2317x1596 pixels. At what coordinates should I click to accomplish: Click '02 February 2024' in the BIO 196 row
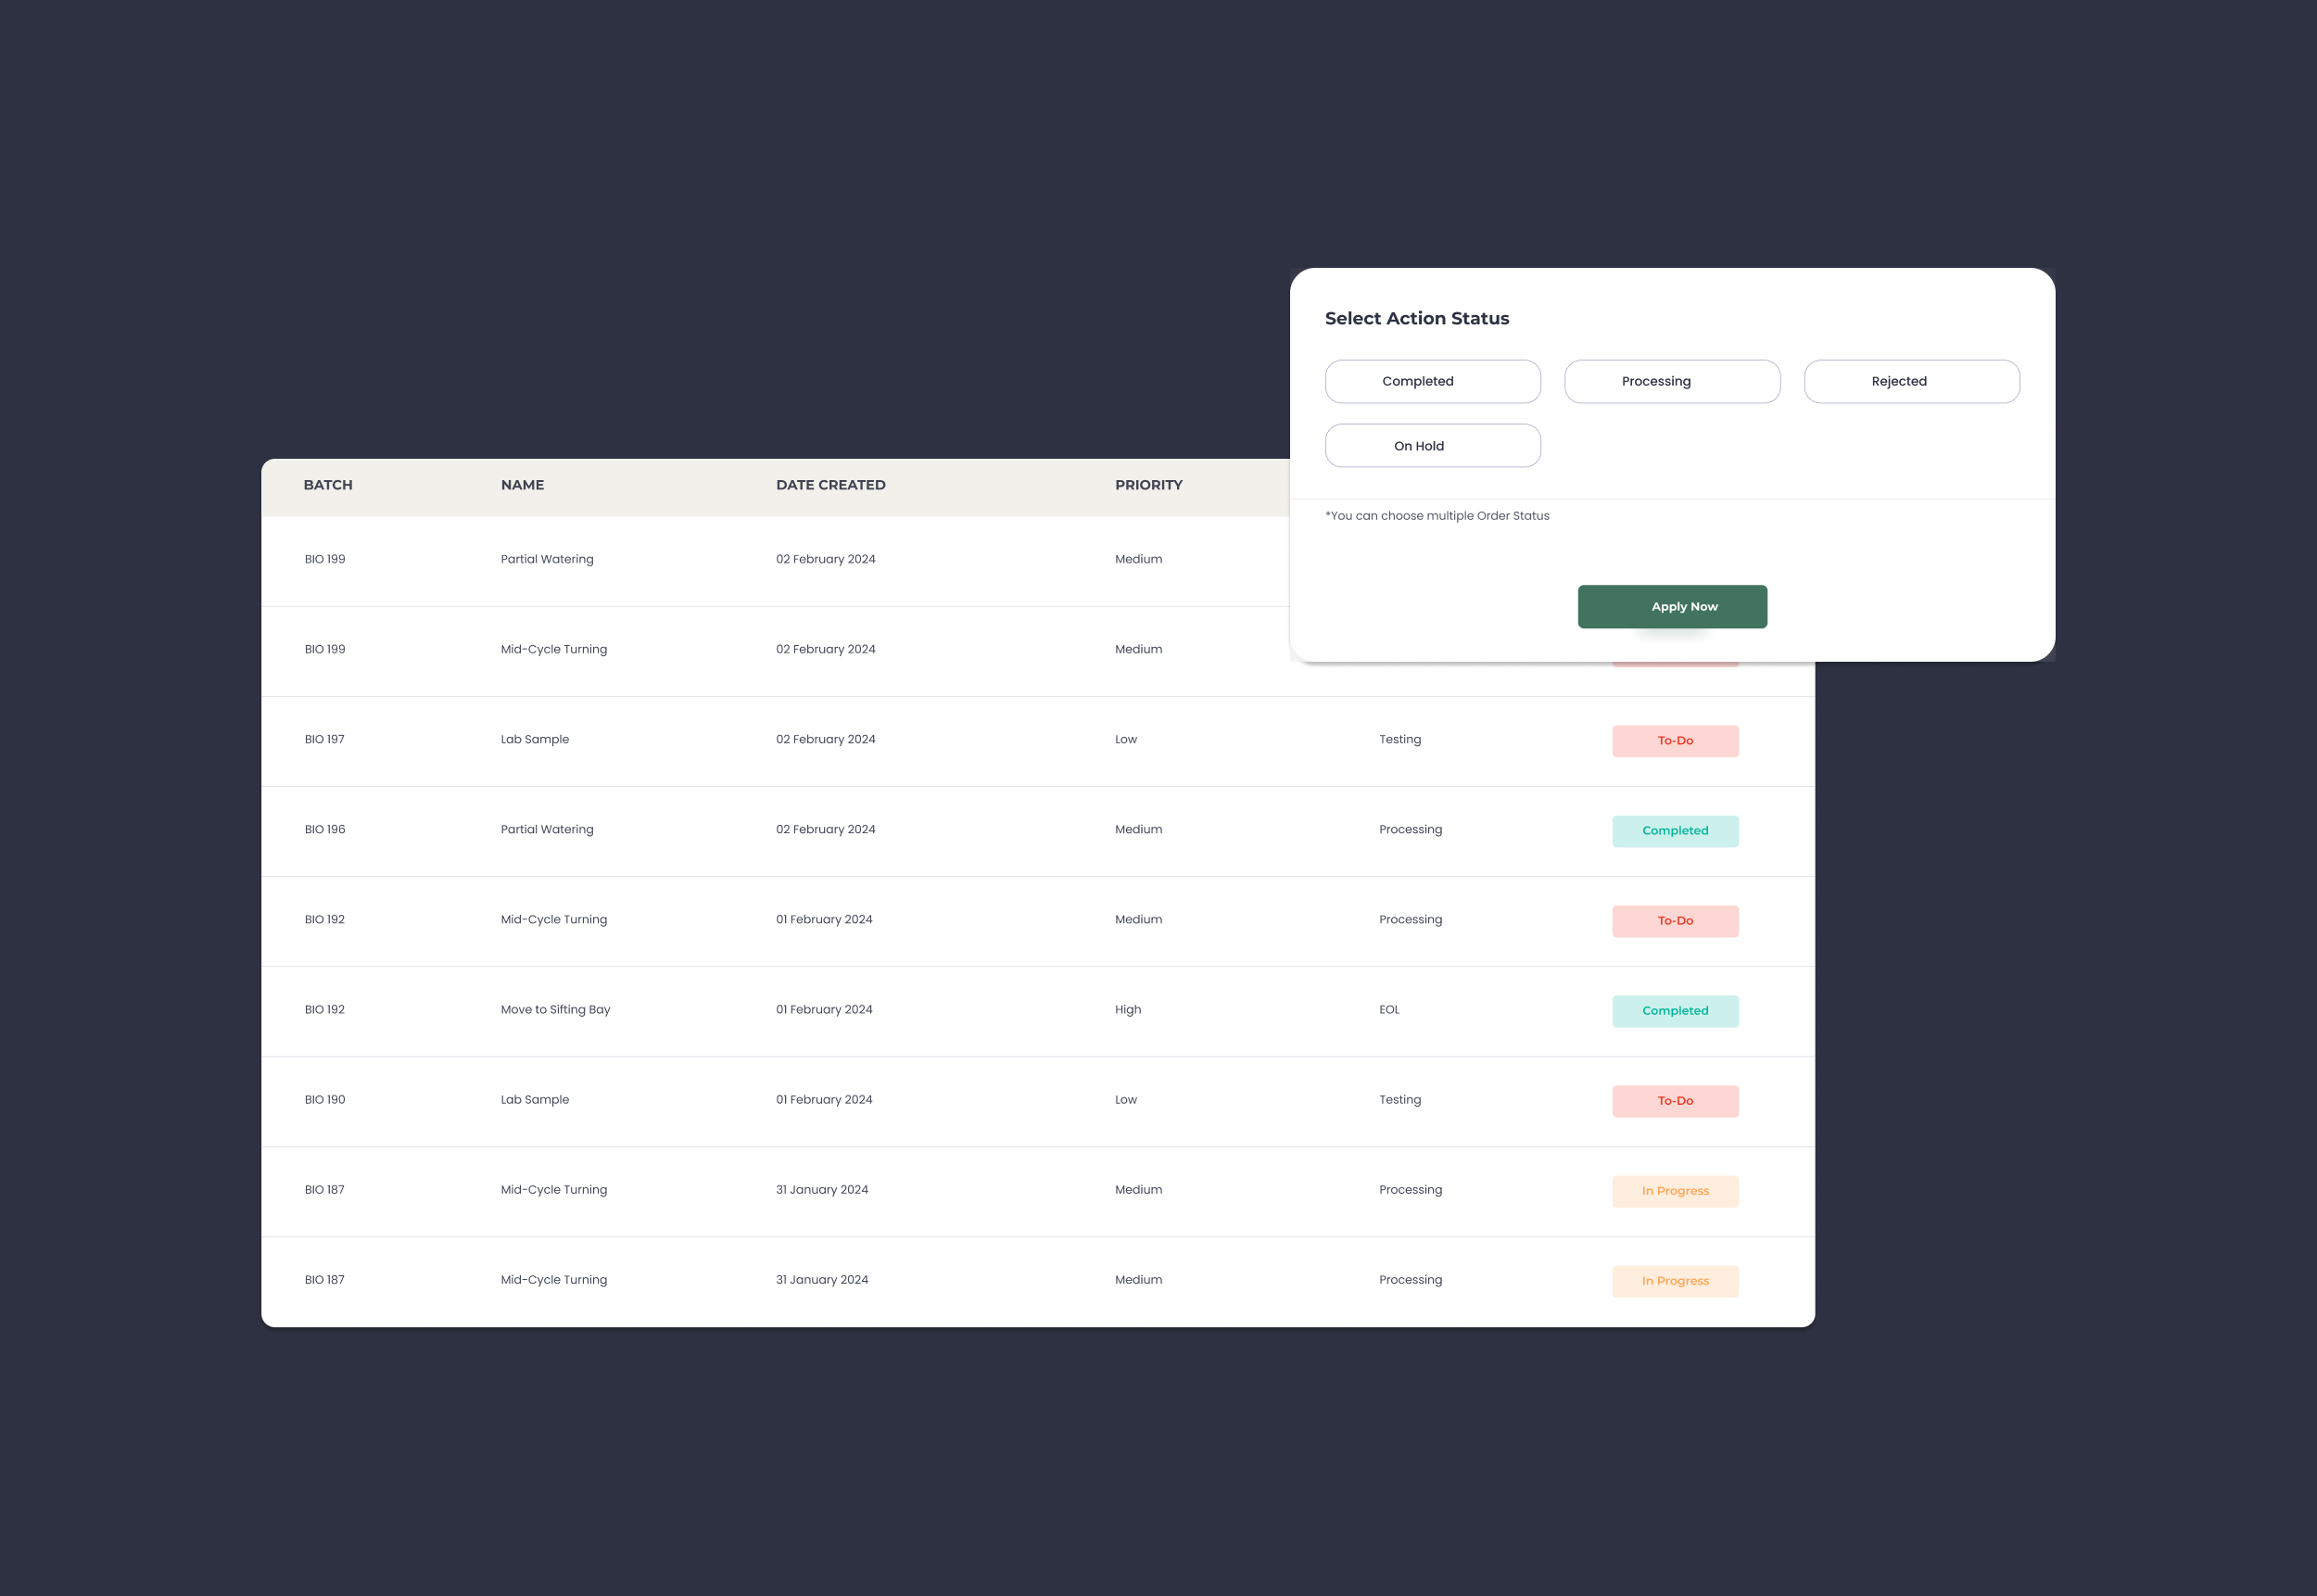pos(825,829)
